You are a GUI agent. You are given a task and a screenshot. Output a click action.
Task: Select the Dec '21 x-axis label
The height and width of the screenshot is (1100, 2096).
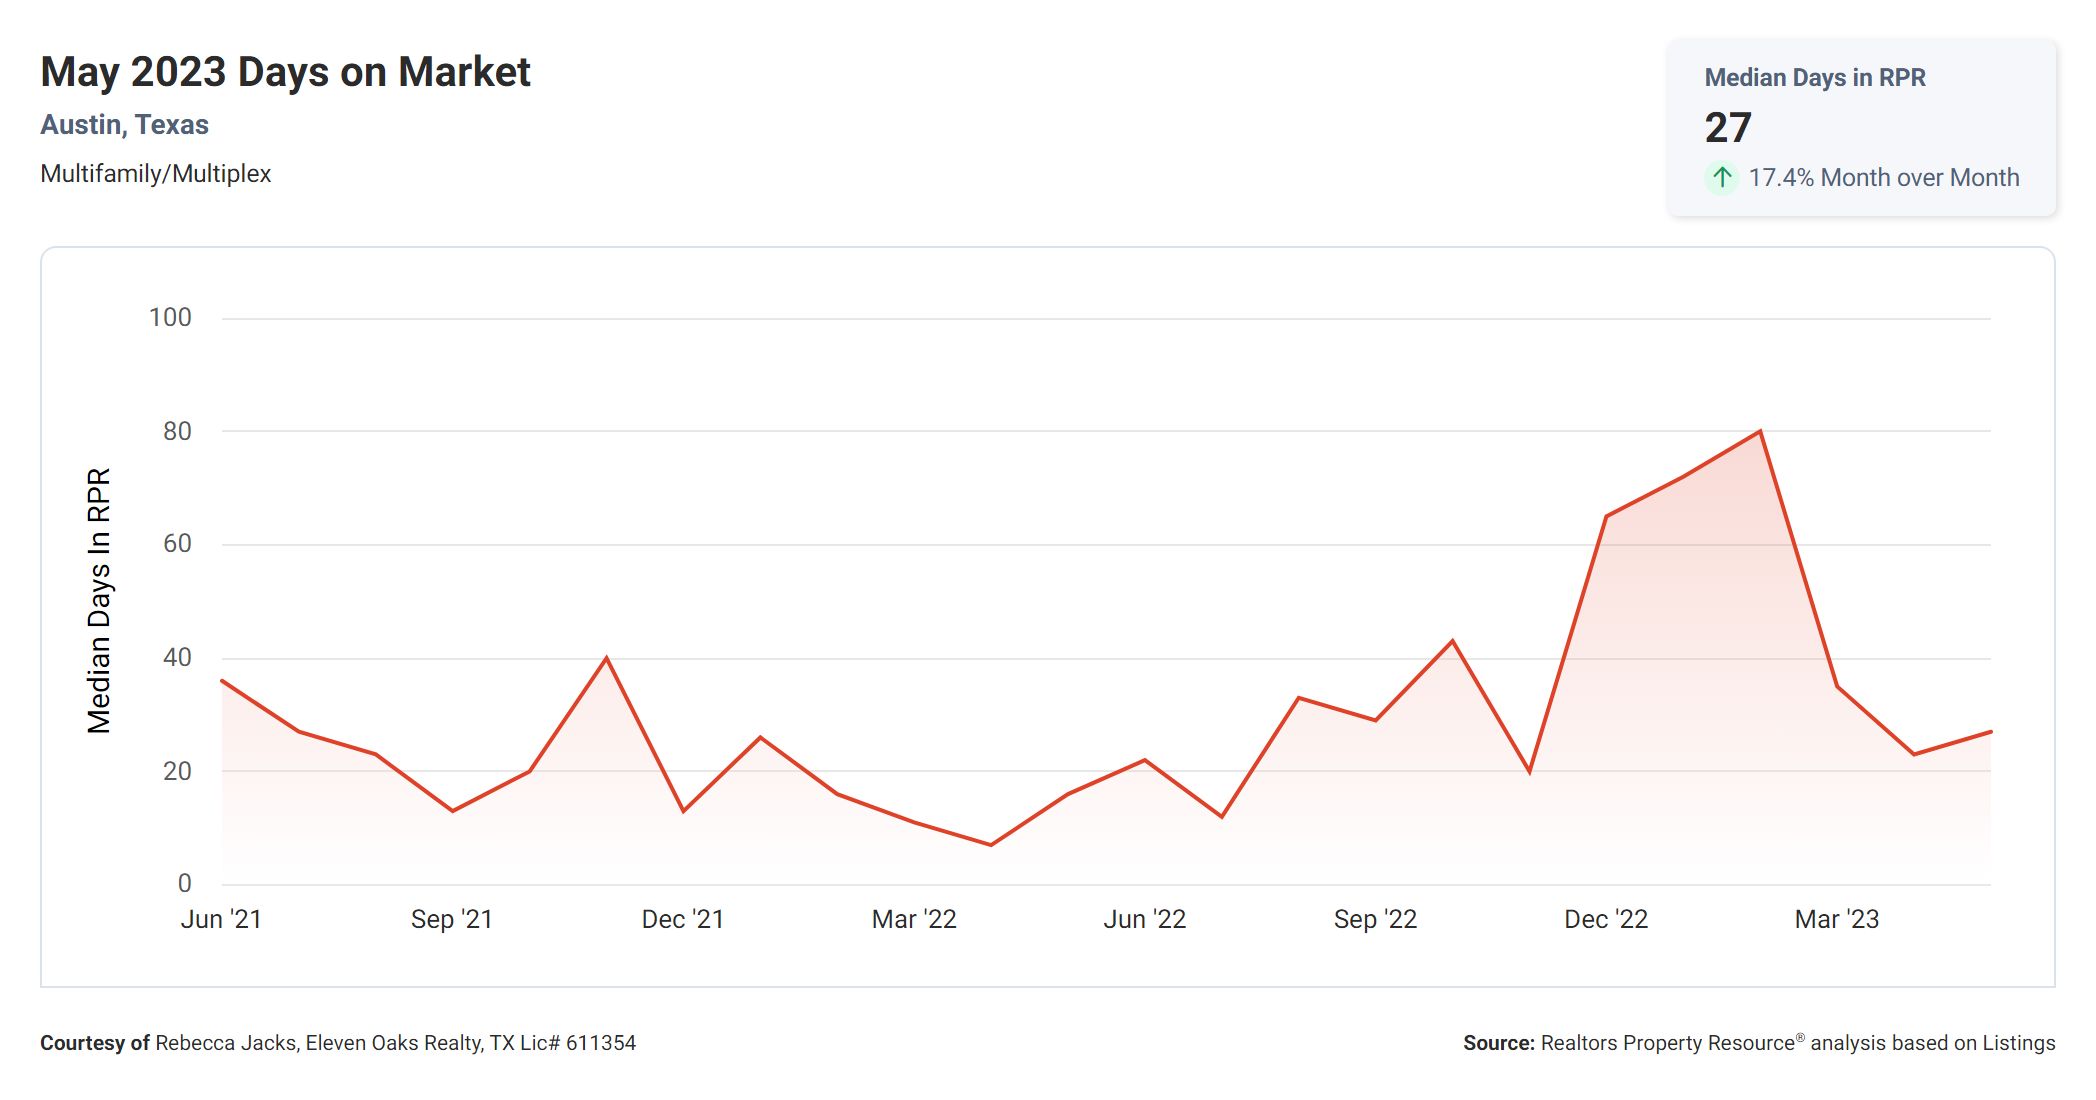(683, 919)
